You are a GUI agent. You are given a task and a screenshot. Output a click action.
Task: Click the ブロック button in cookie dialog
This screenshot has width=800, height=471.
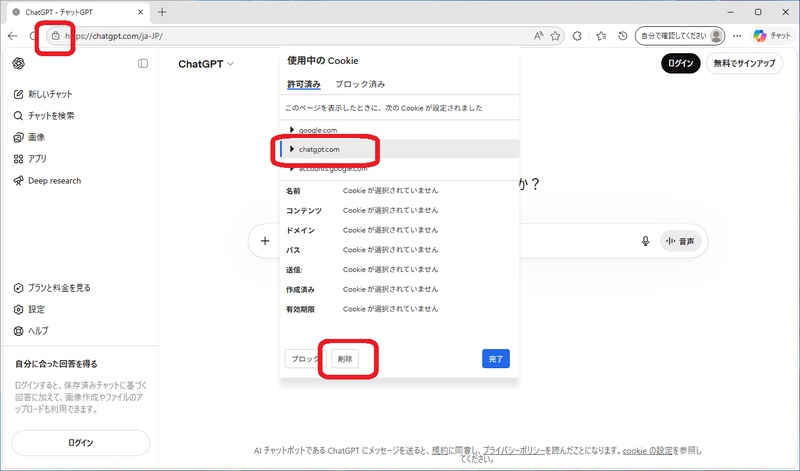305,359
